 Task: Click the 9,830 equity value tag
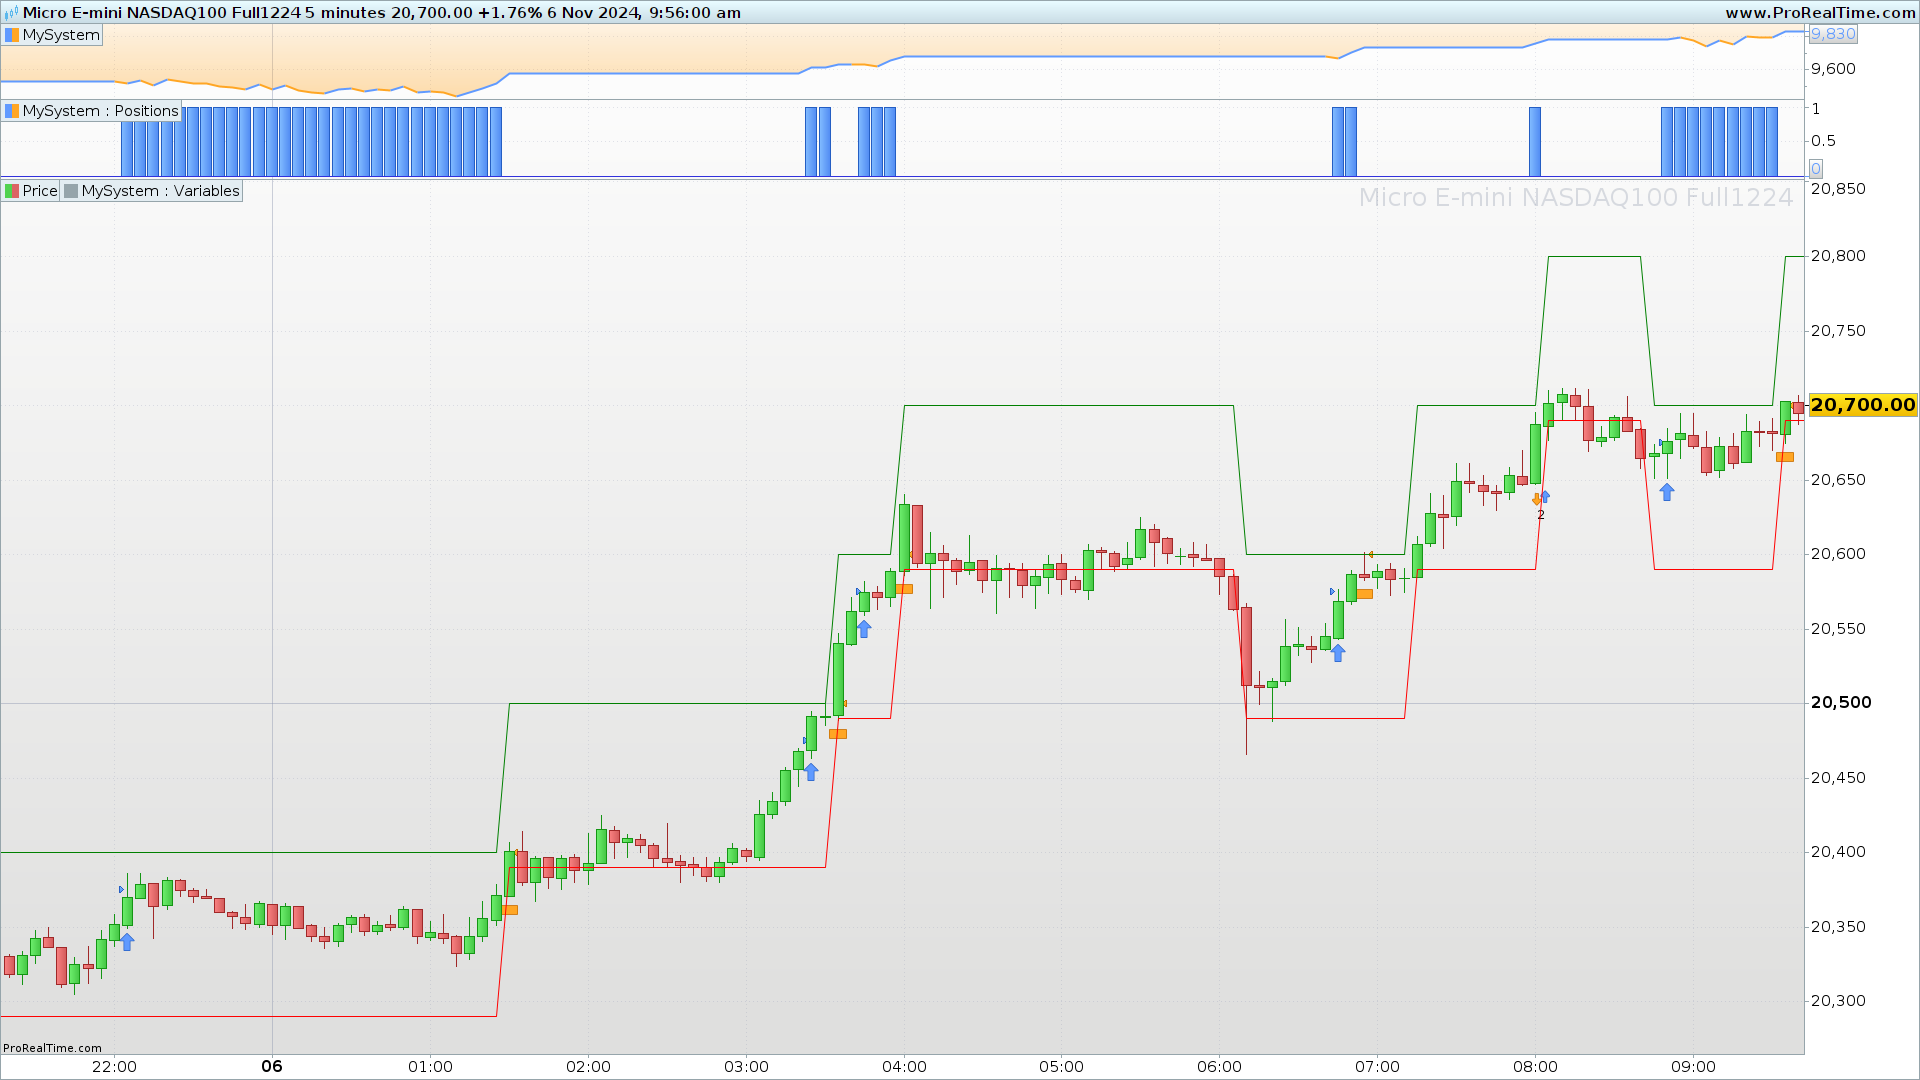[x=1833, y=34]
